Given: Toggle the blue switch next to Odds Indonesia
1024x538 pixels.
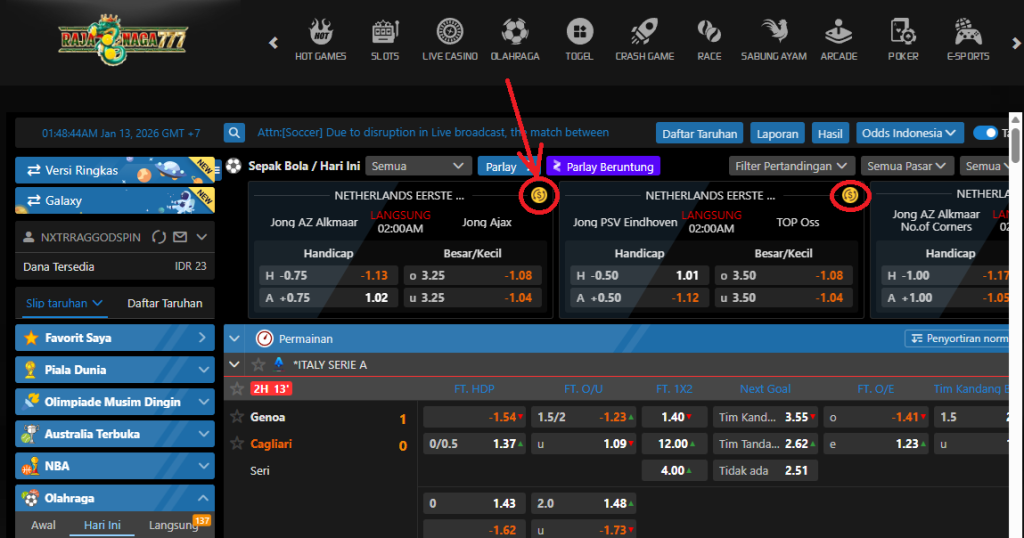Looking at the screenshot, I should pos(985,133).
